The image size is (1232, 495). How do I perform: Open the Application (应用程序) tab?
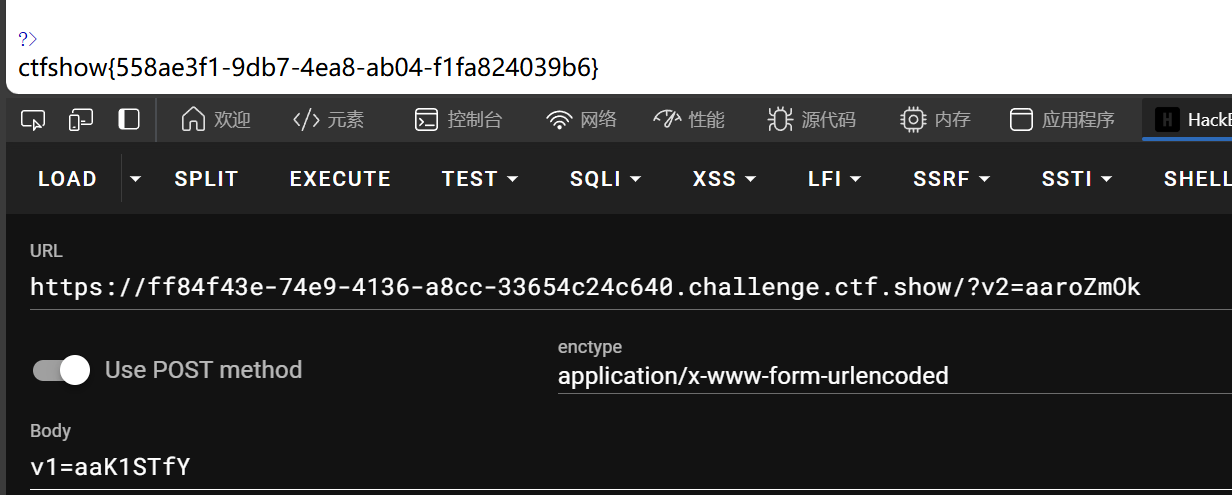click(1062, 120)
